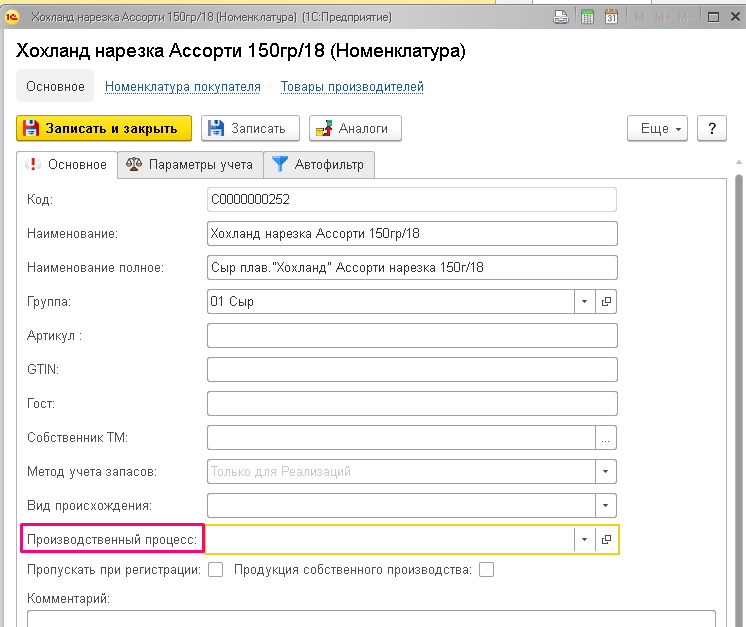The image size is (746, 627).
Task: Click Записать и закрыть button
Action: [104, 128]
